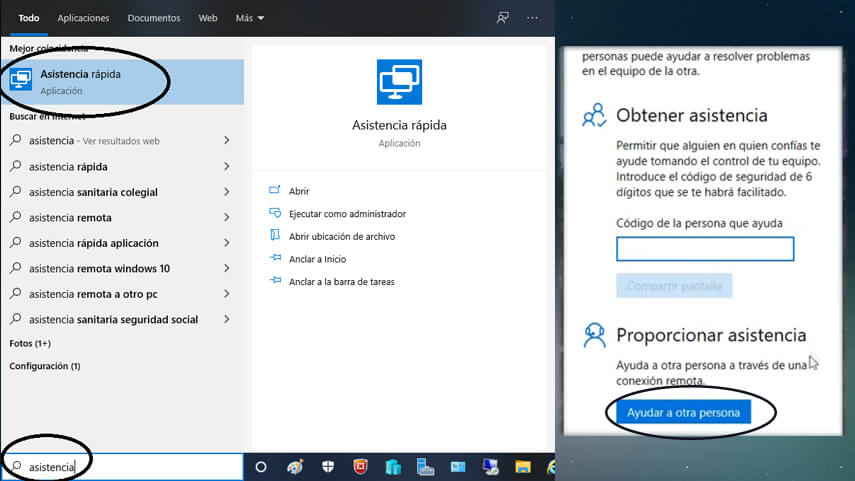Viewport: 855px width, 481px height.
Task: Open the blue picture window taskbar icon
Action: point(458,467)
